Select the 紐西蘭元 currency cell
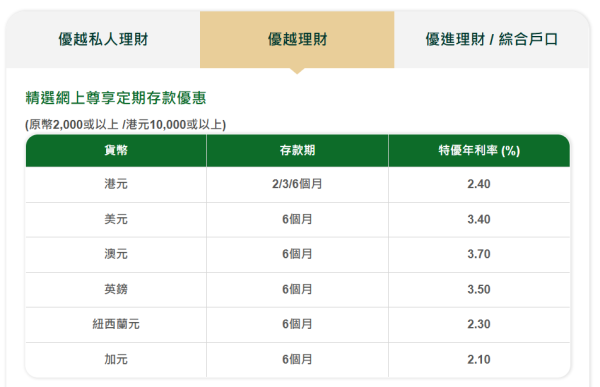600x387 pixels. (116, 324)
